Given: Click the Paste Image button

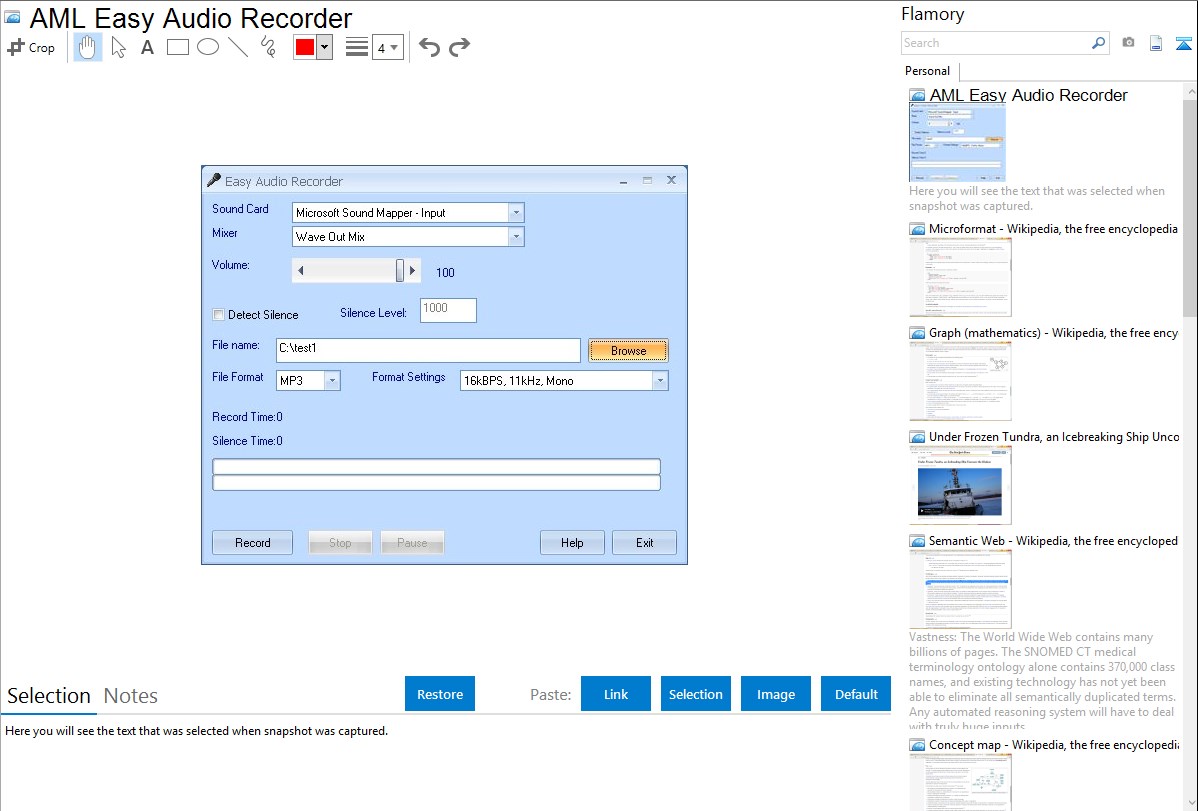Looking at the screenshot, I should tap(775, 694).
